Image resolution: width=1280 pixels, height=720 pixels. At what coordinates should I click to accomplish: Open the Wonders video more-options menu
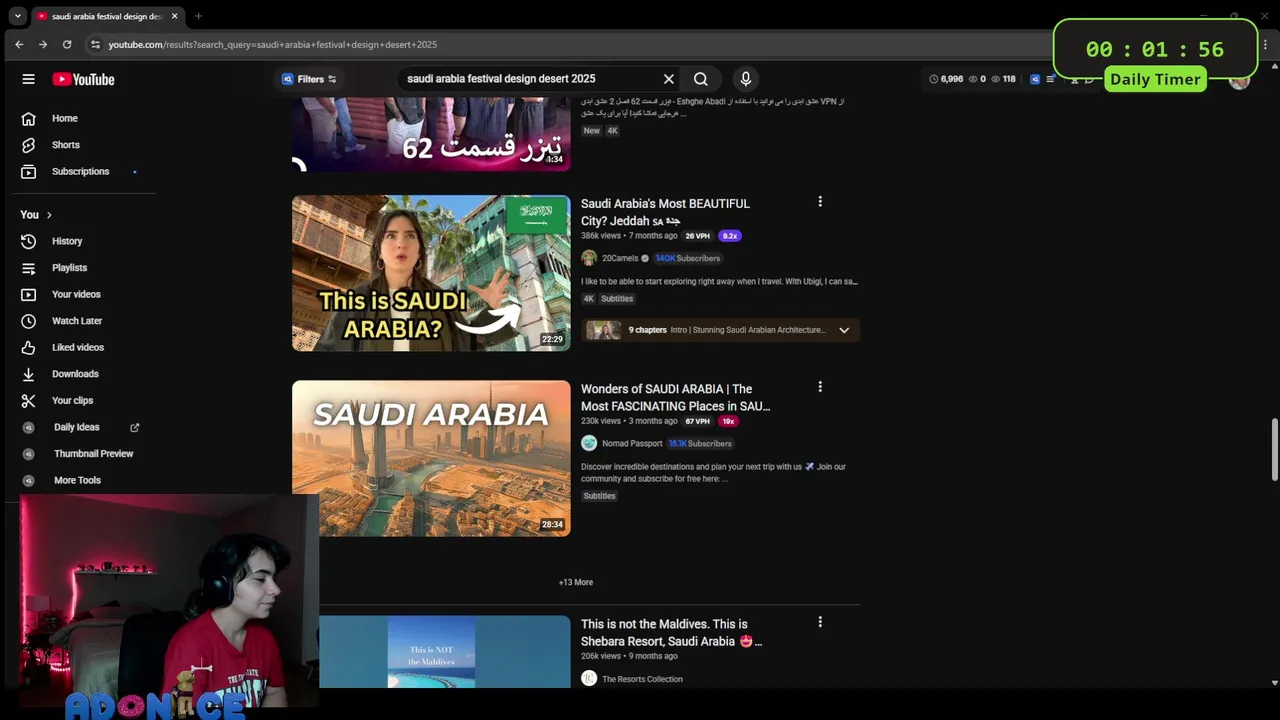pyautogui.click(x=820, y=387)
